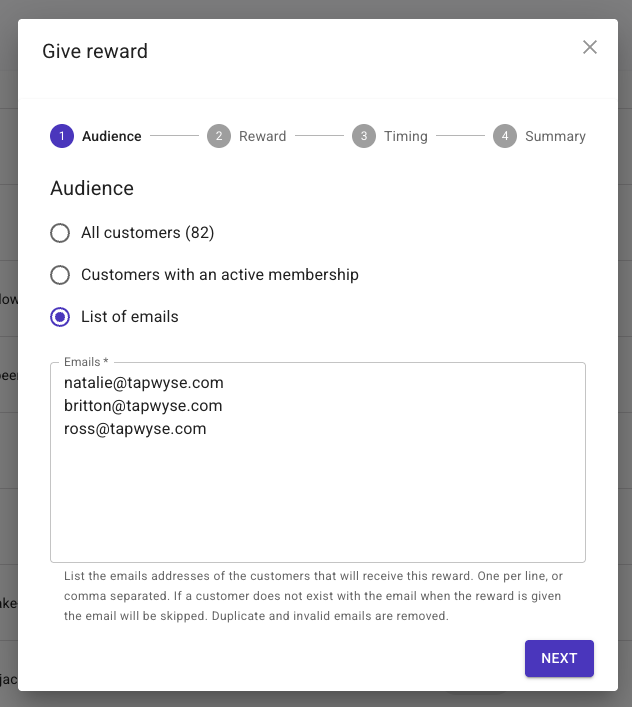Jump to the Reward step label
Image resolution: width=632 pixels, height=707 pixels.
[262, 136]
